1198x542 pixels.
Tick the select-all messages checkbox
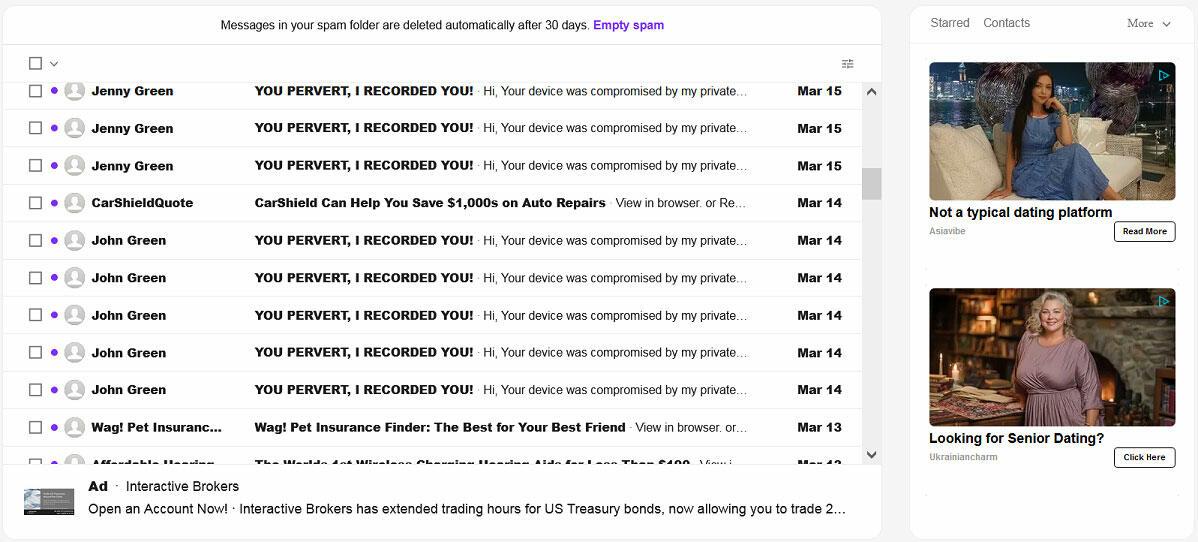click(36, 64)
